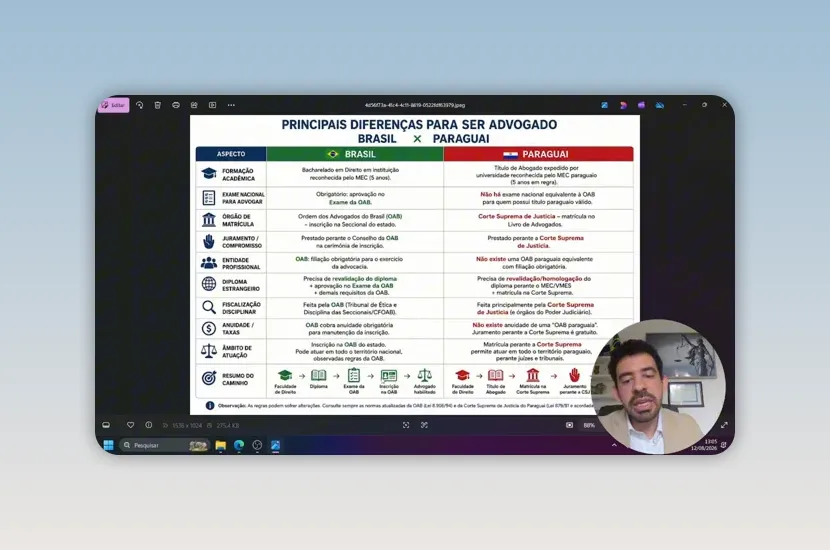Open the Windows Start button

pos(109,445)
